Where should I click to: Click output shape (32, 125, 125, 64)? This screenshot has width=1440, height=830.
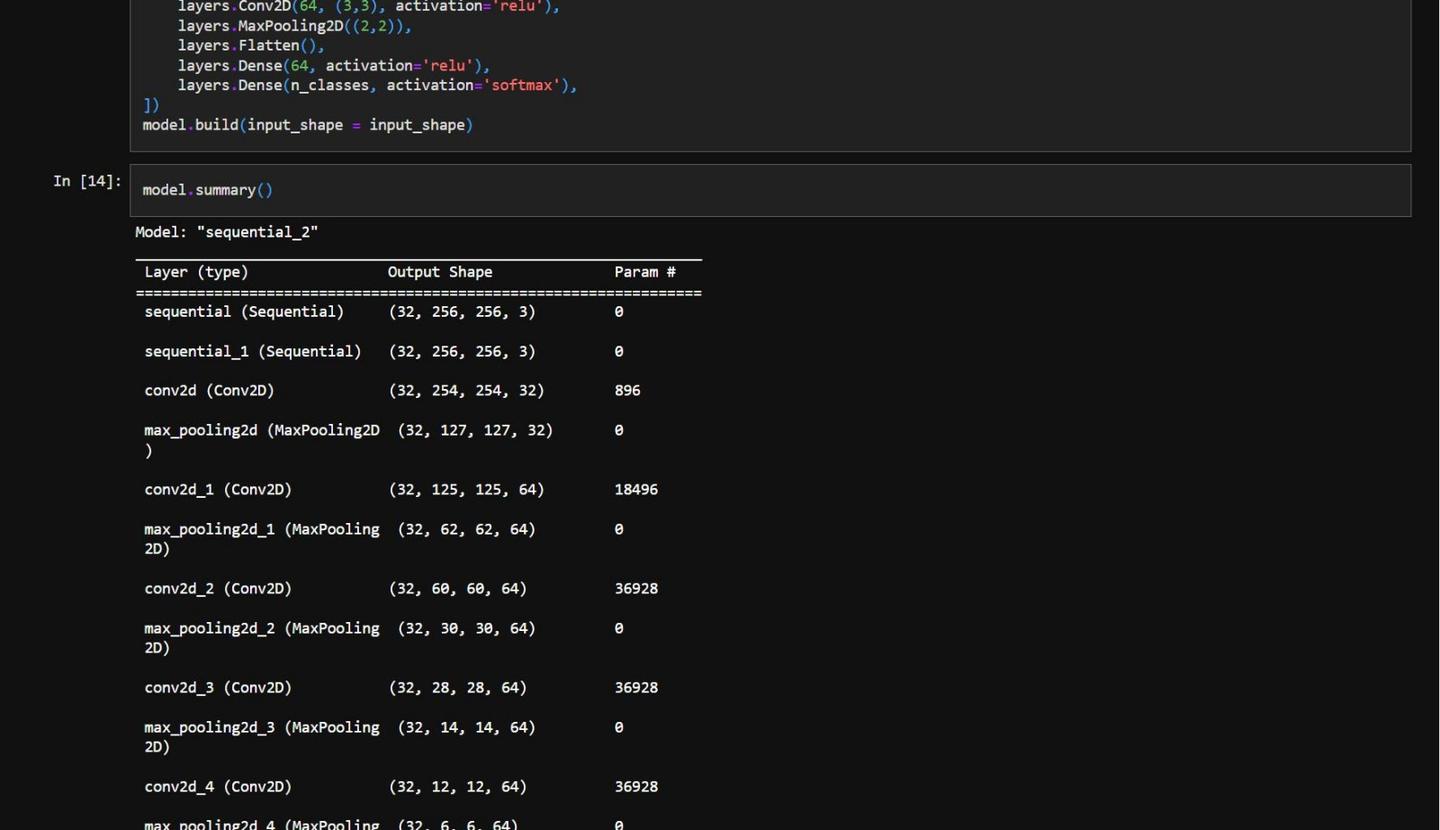[466, 490]
